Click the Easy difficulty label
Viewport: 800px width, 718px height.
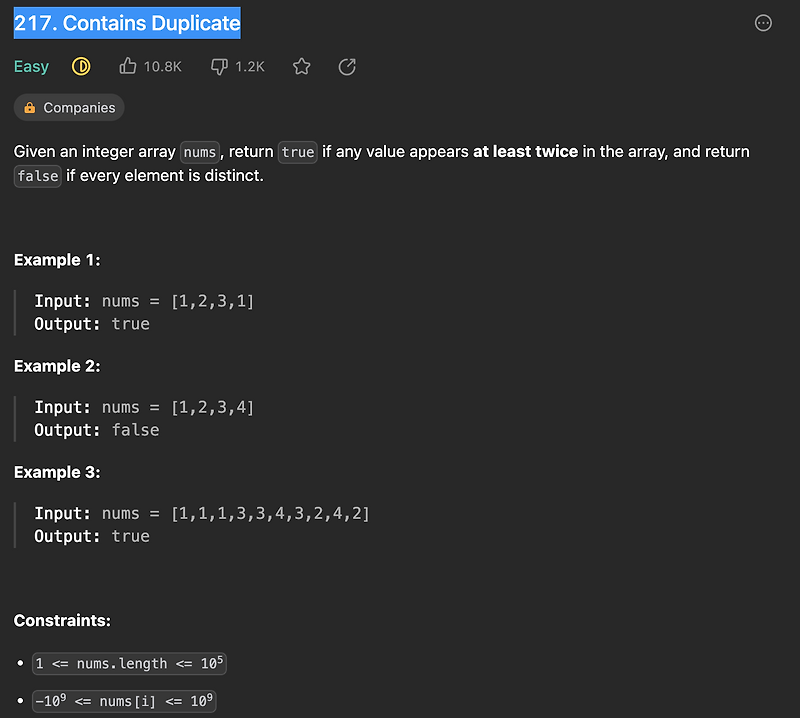click(31, 66)
